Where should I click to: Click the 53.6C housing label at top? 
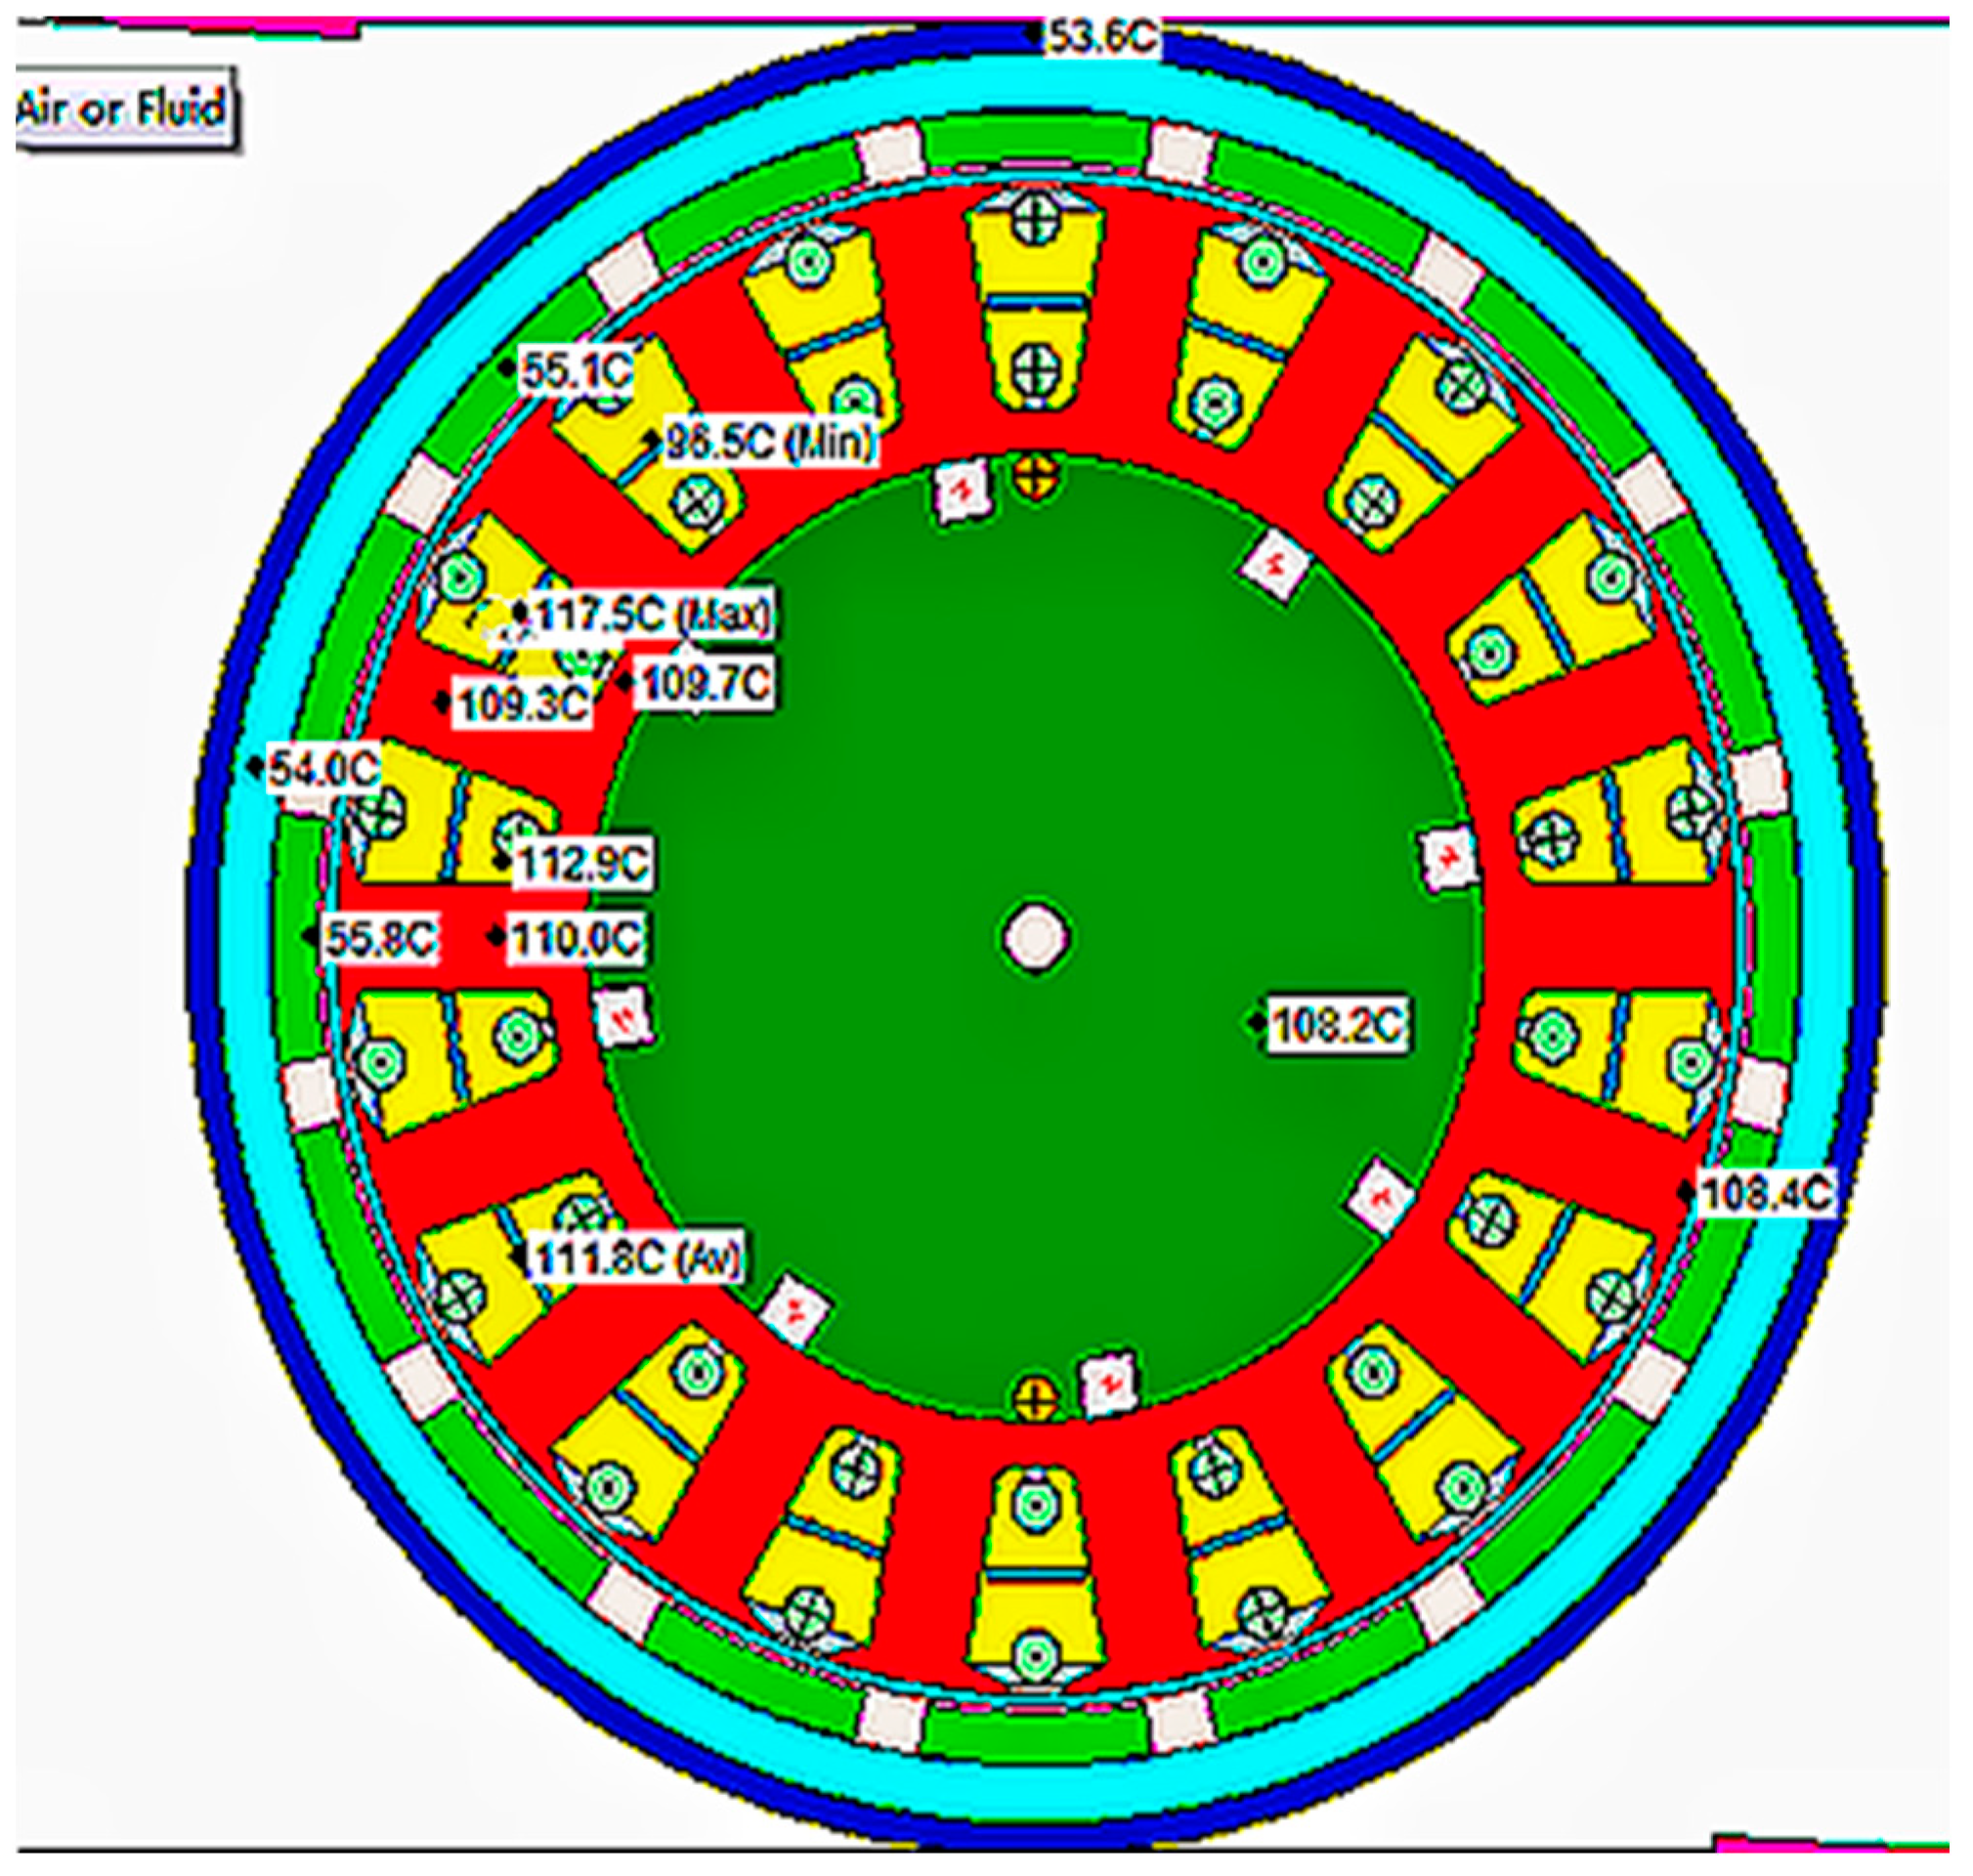pos(1102,38)
